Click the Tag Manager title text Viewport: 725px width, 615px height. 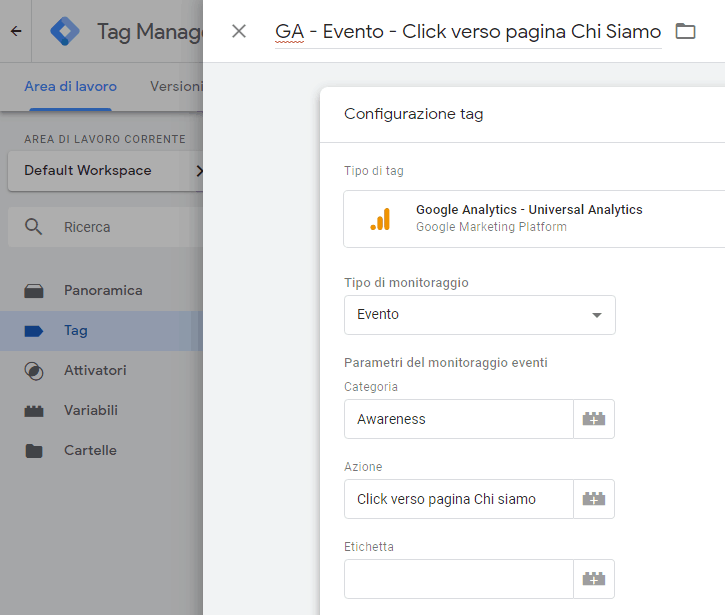pos(150,32)
